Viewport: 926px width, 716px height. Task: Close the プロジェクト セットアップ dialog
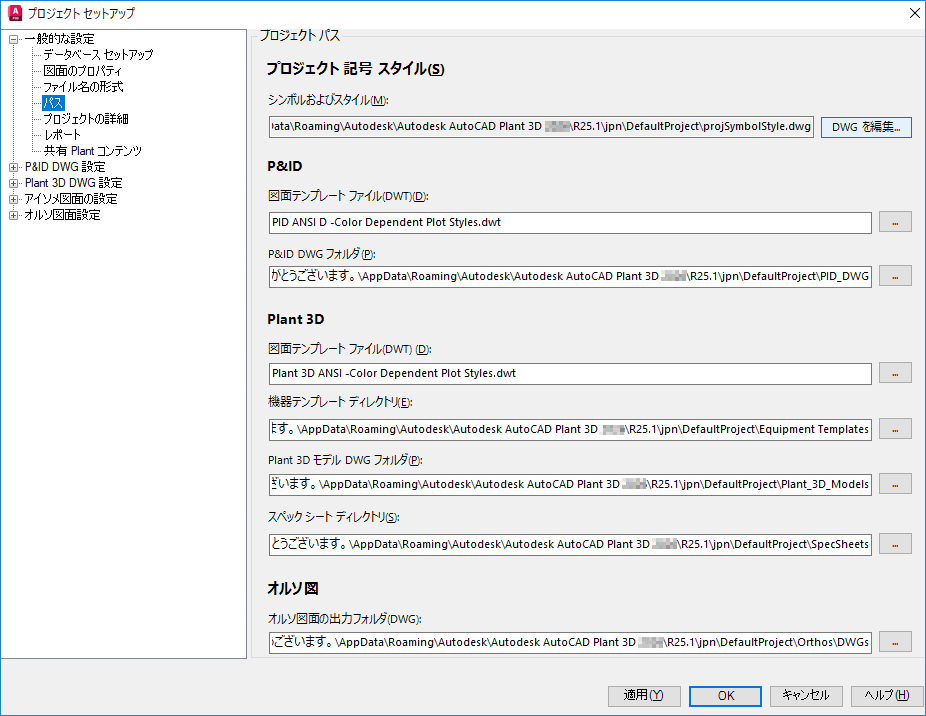tap(914, 13)
